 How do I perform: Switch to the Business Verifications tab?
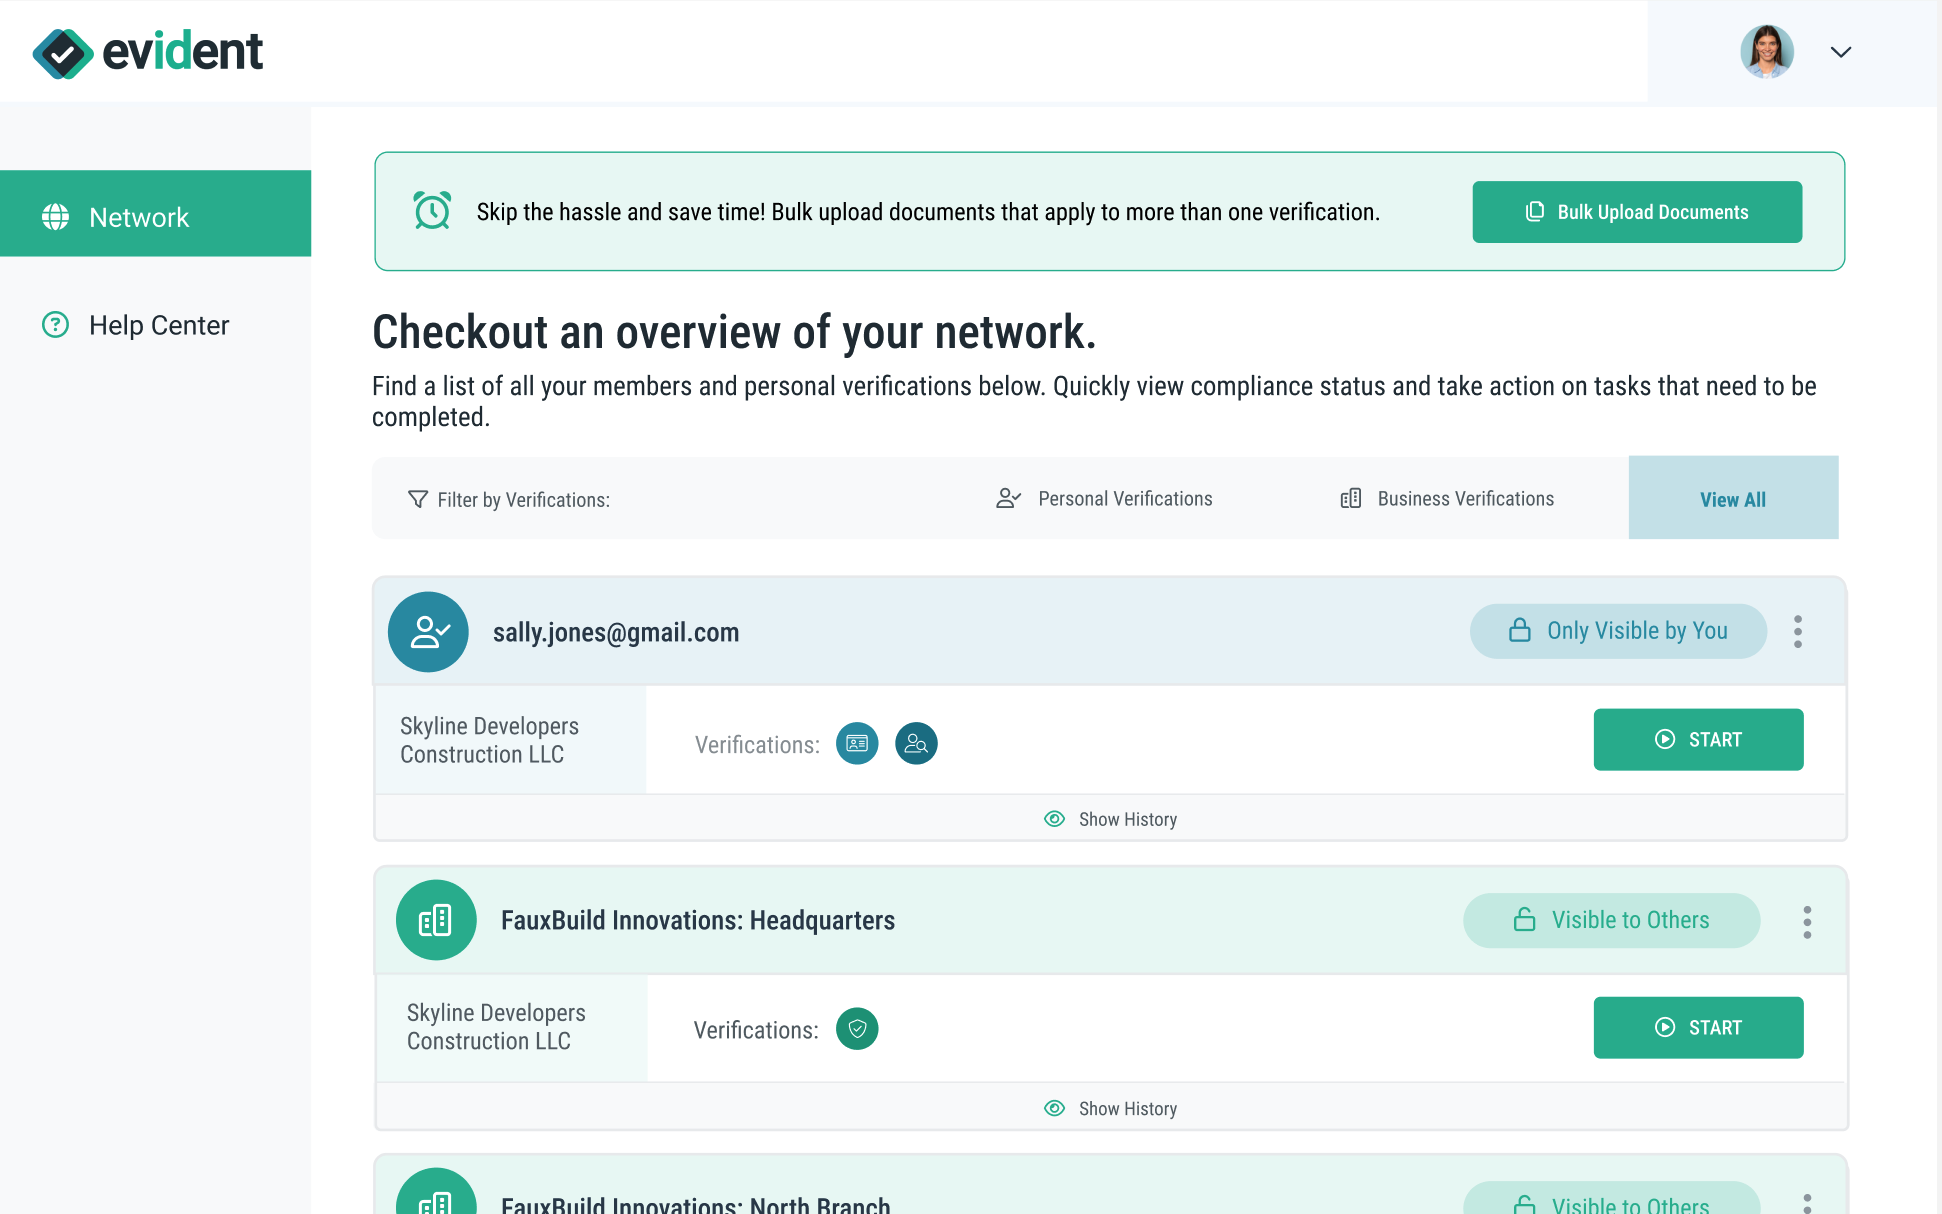pos(1446,498)
